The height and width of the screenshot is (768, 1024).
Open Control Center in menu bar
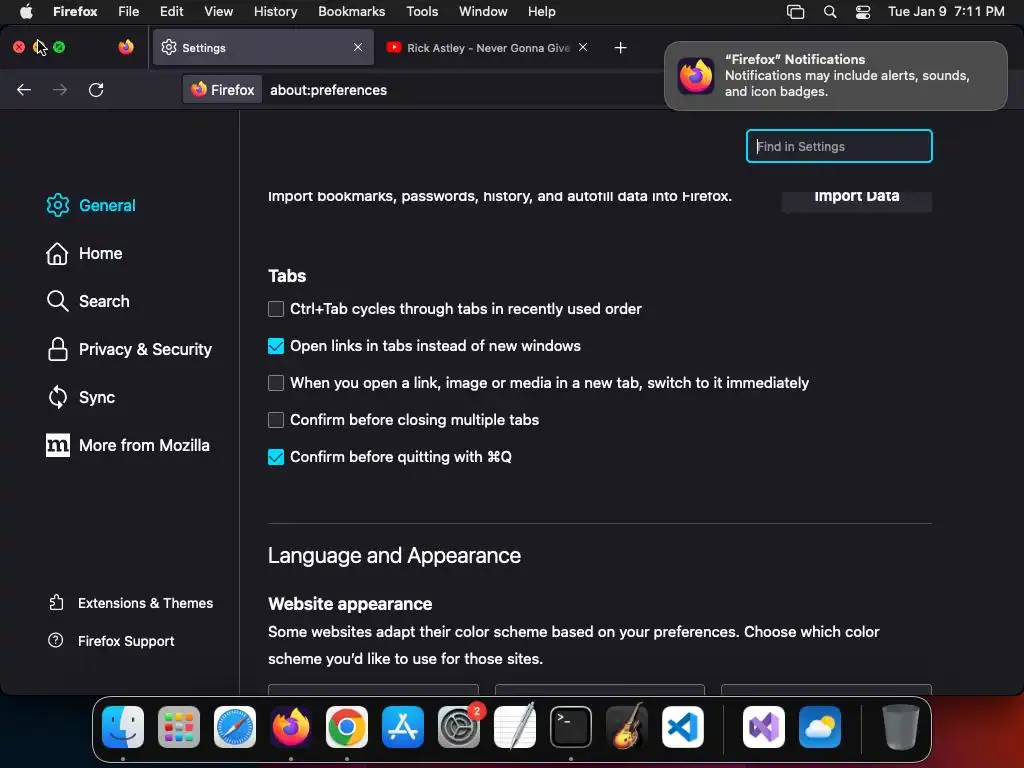click(x=863, y=12)
